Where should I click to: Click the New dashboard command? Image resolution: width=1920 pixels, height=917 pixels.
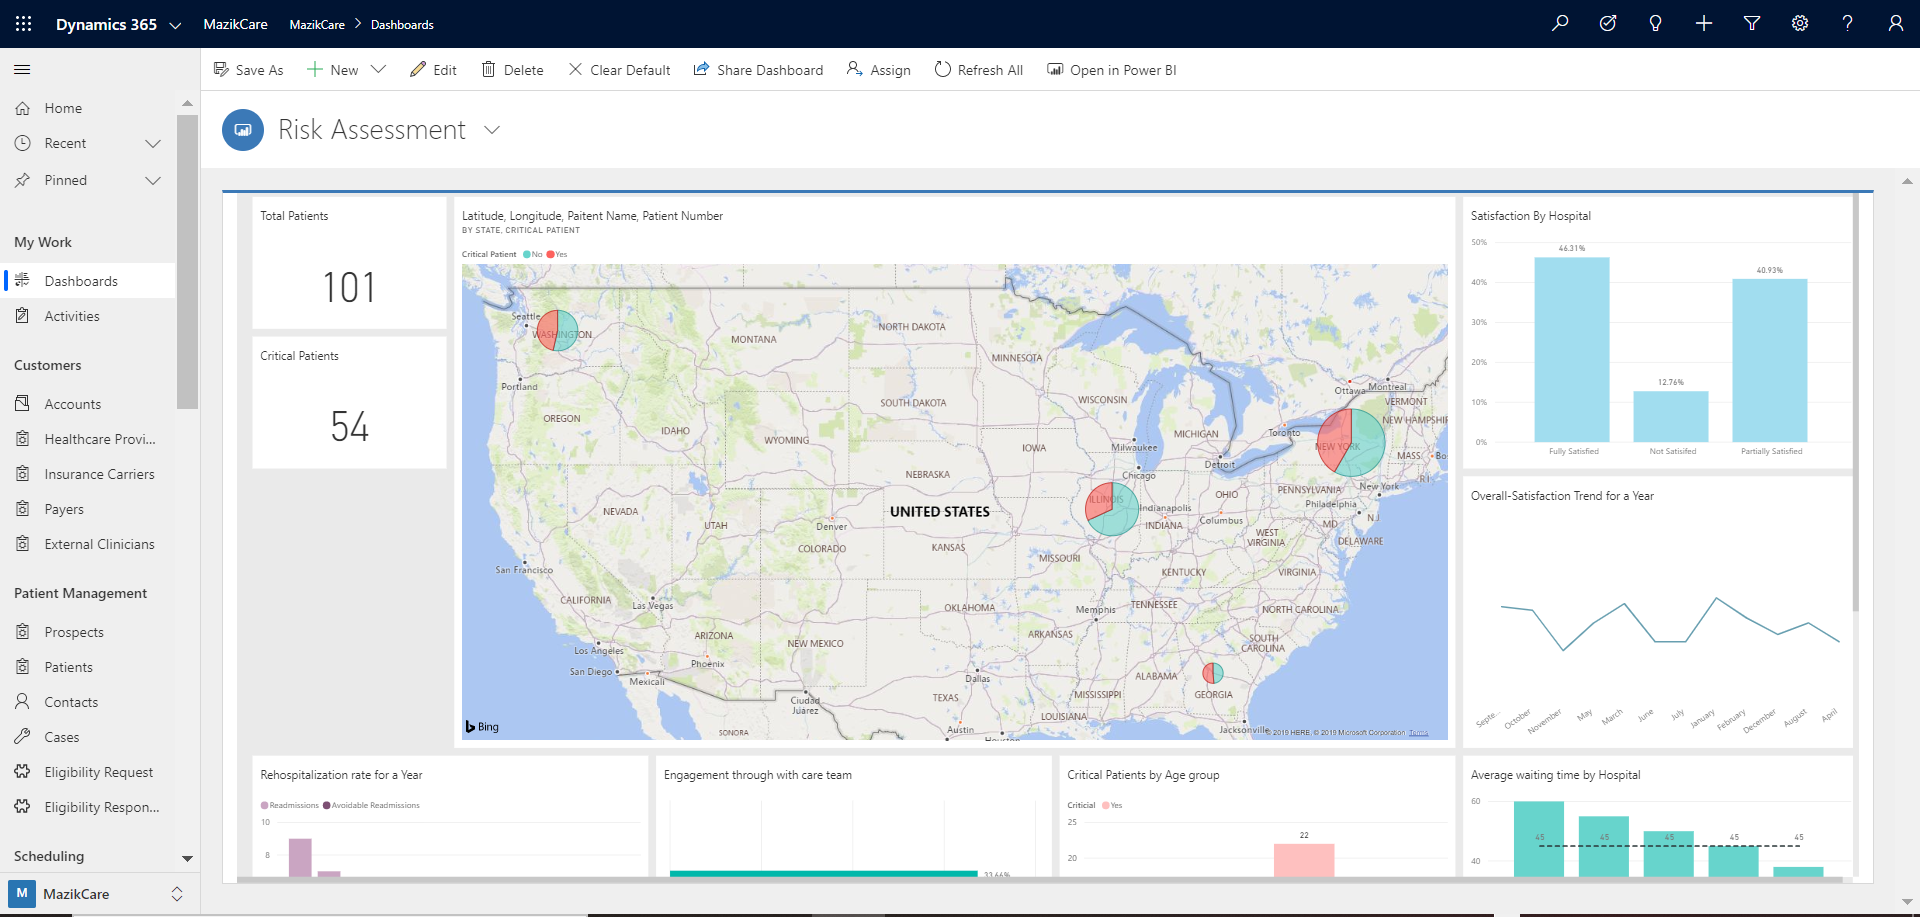333,70
